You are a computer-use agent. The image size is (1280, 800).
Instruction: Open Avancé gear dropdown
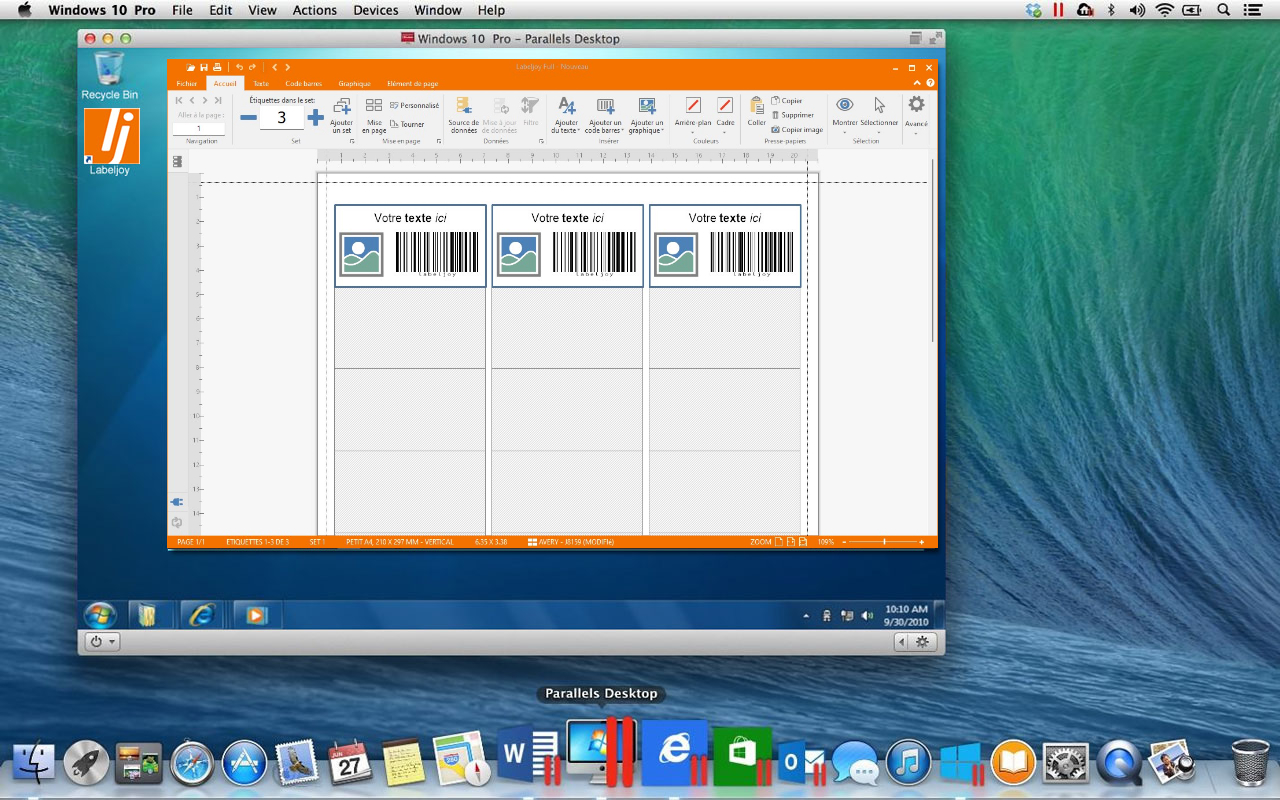(x=916, y=116)
